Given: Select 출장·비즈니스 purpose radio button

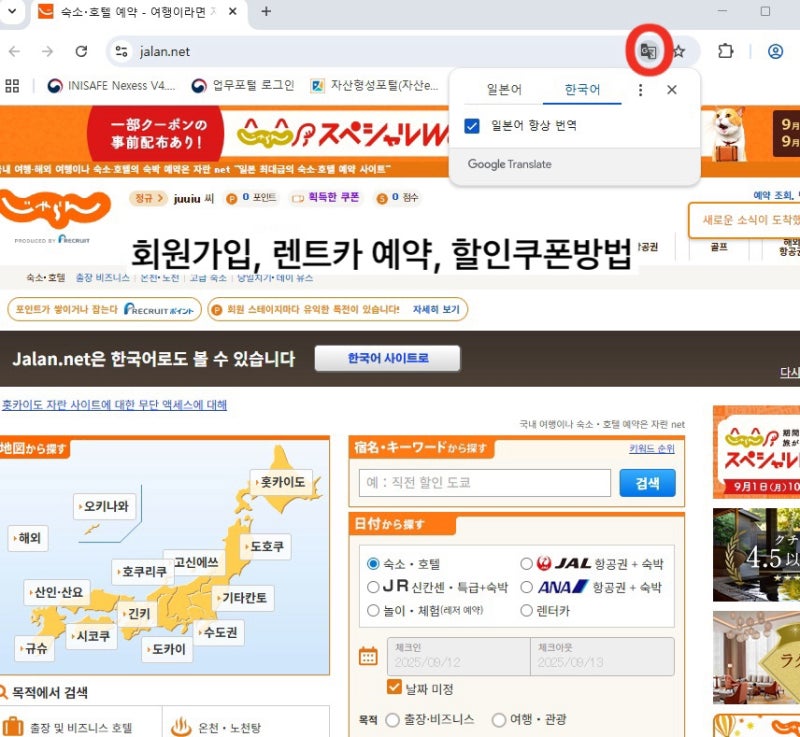Looking at the screenshot, I should pos(392,720).
